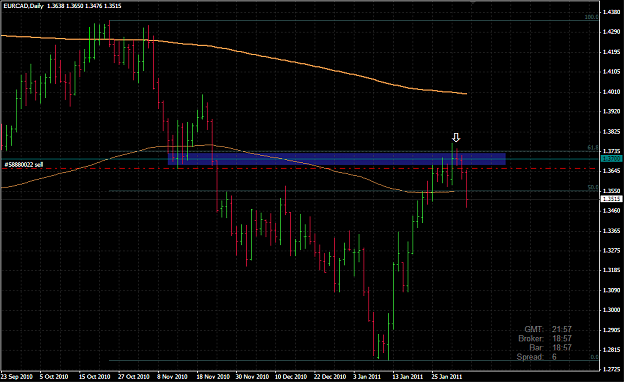625x383 pixels.
Task: Click the 23 Sep 2010 date label
Action: (x=17, y=377)
